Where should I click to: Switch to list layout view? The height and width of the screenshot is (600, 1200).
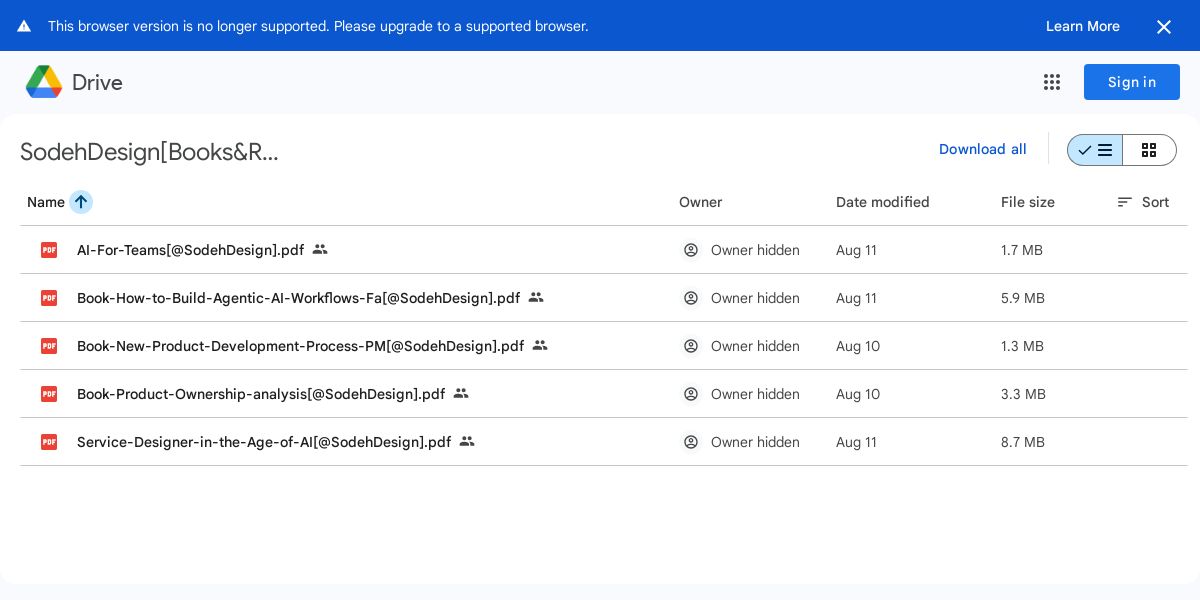[1095, 150]
